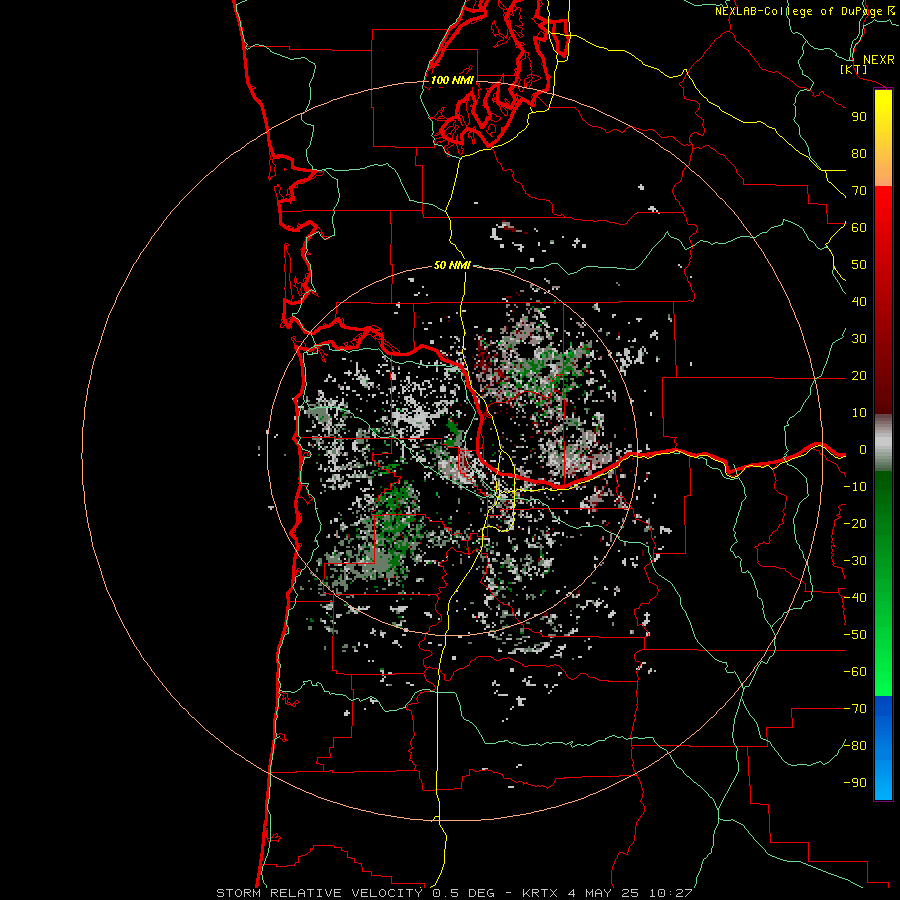900x900 pixels.
Task: Click the -90 label on the velocity scale
Action: coord(855,783)
